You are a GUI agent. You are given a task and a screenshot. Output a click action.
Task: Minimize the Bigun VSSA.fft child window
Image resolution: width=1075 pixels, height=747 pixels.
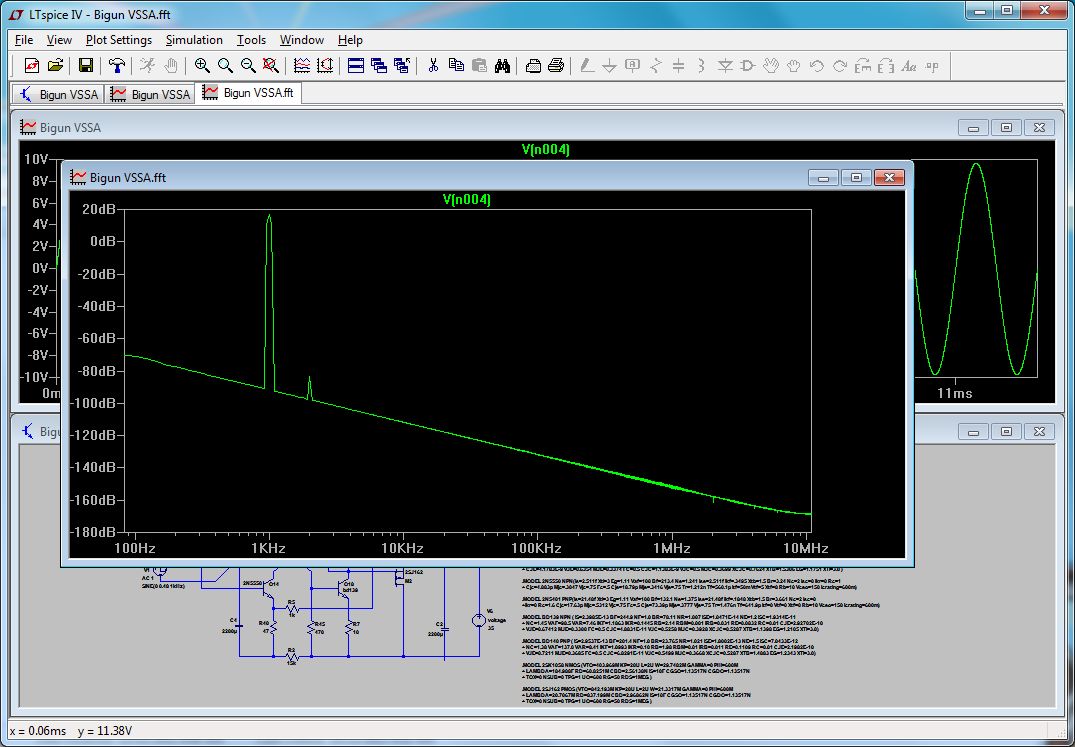(823, 177)
